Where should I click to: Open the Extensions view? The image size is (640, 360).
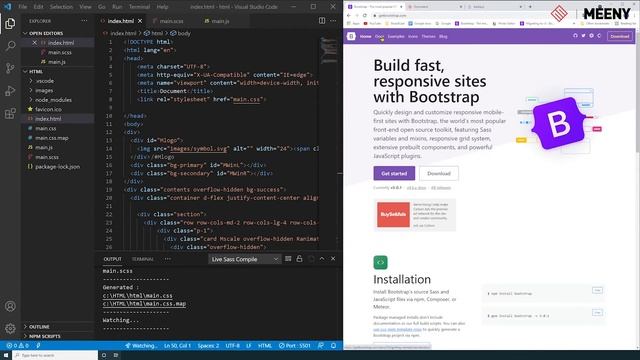tap(10, 113)
